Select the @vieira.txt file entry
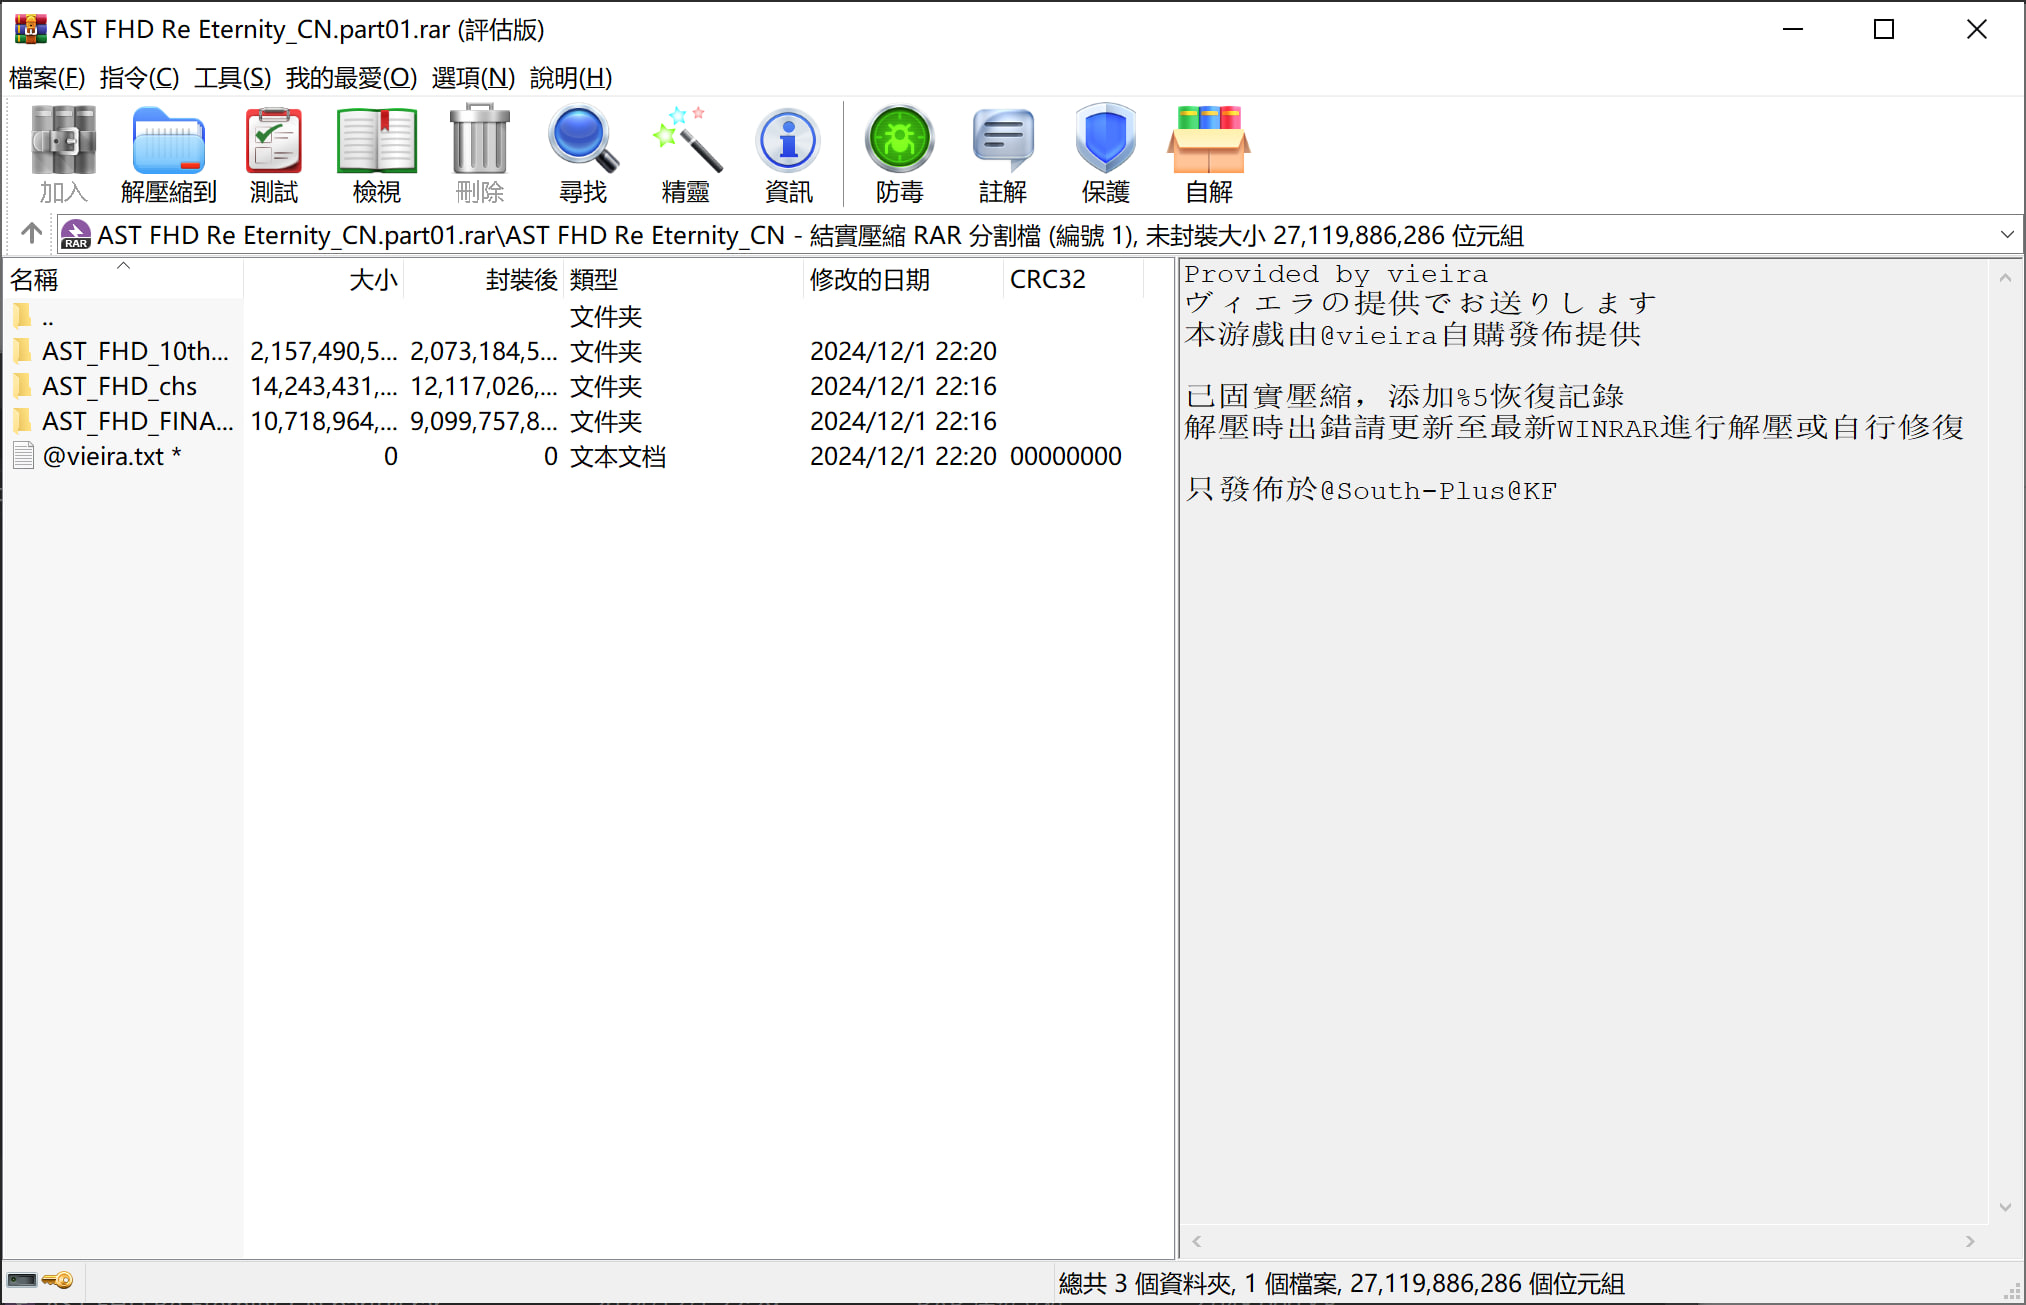The image size is (2026, 1305). [x=103, y=456]
